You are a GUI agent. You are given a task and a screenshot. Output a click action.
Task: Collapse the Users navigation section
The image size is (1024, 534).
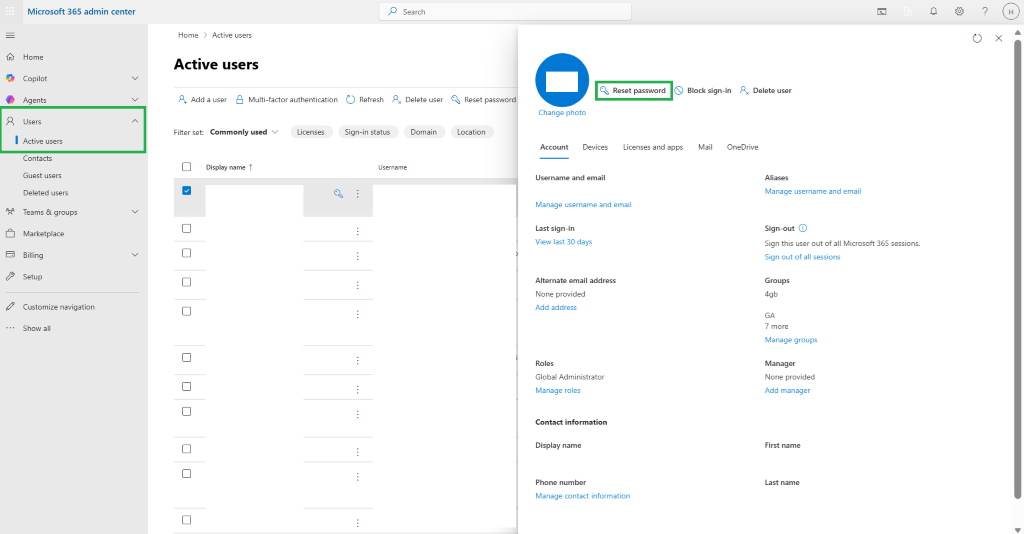135,121
